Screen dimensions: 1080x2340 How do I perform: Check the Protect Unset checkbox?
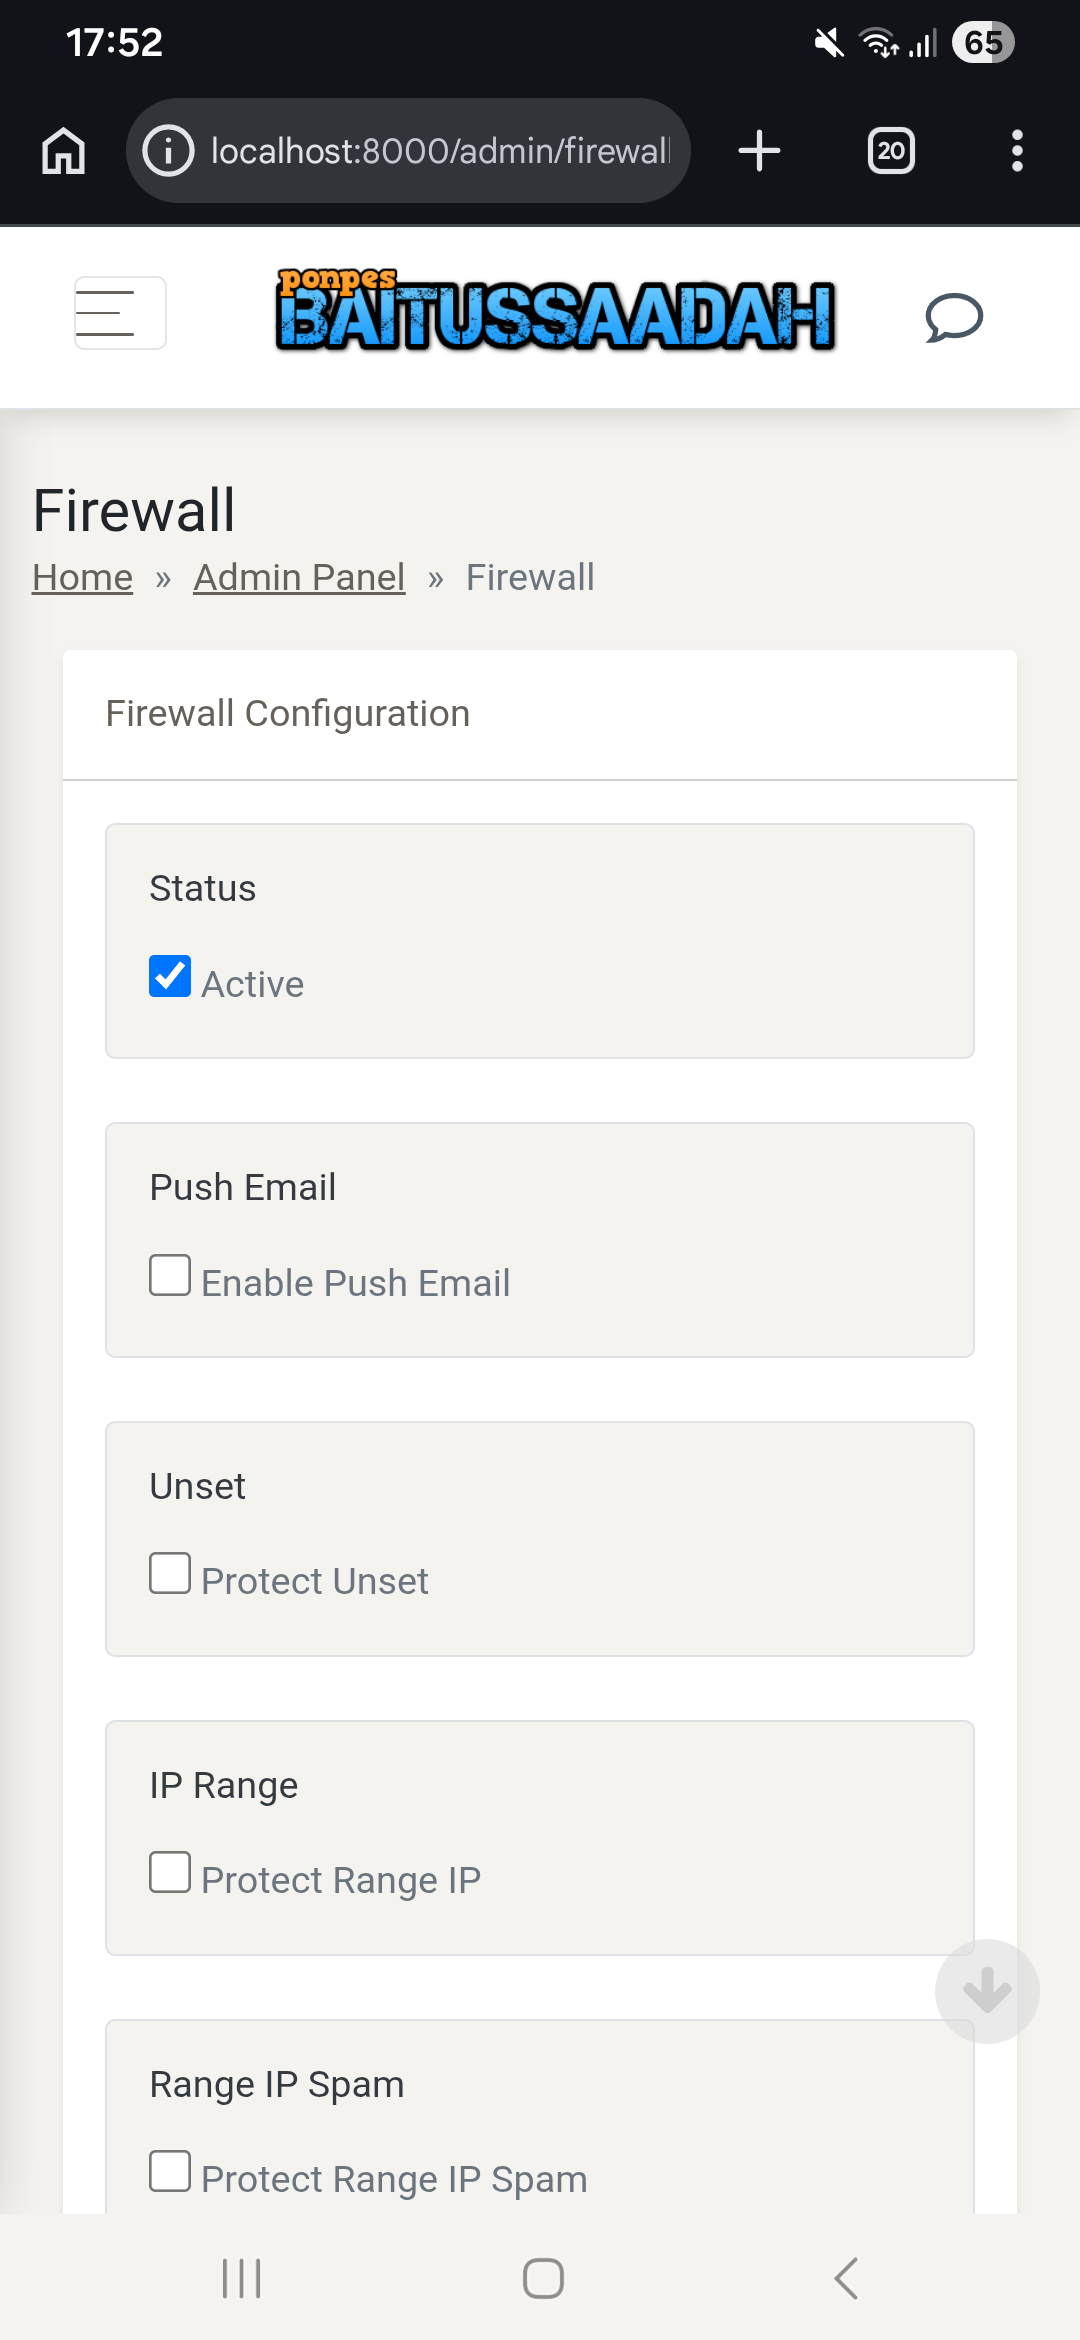coord(170,1573)
